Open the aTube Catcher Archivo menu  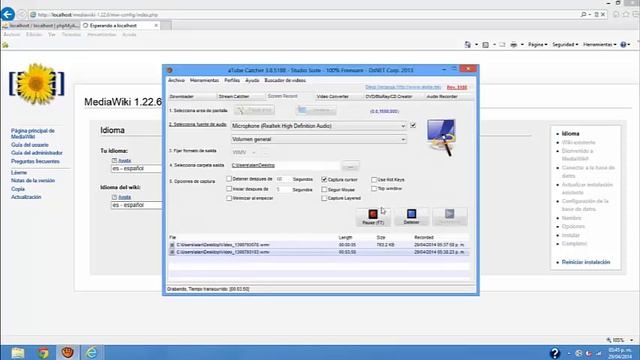click(176, 80)
